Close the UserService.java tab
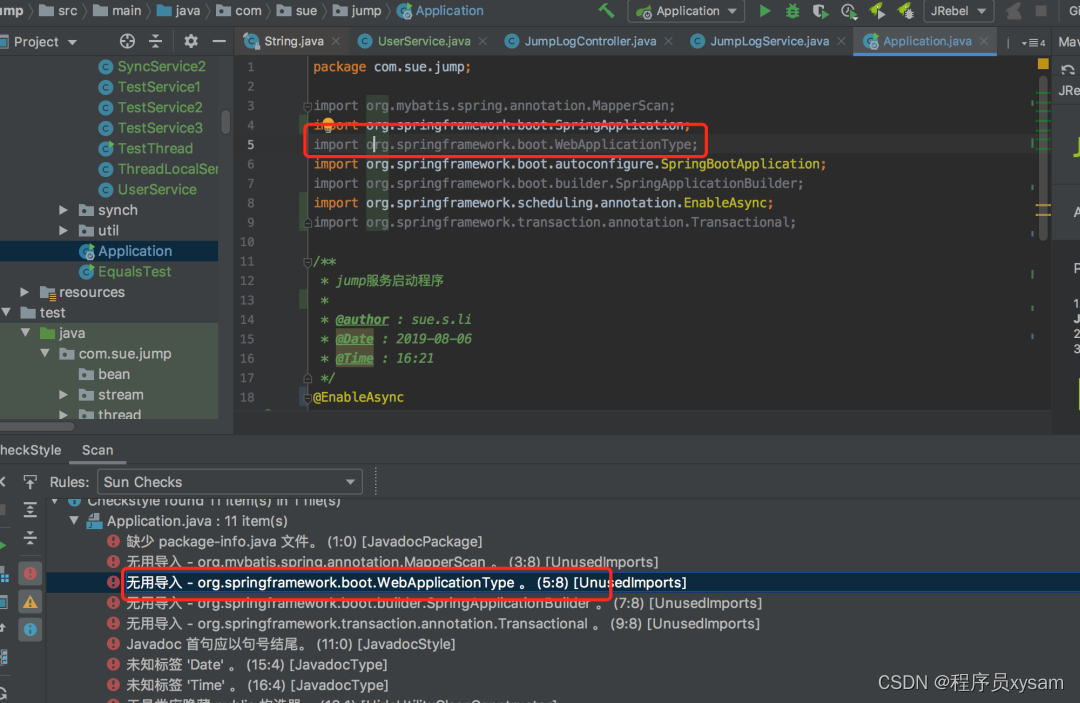The height and width of the screenshot is (703, 1080). [x=483, y=41]
